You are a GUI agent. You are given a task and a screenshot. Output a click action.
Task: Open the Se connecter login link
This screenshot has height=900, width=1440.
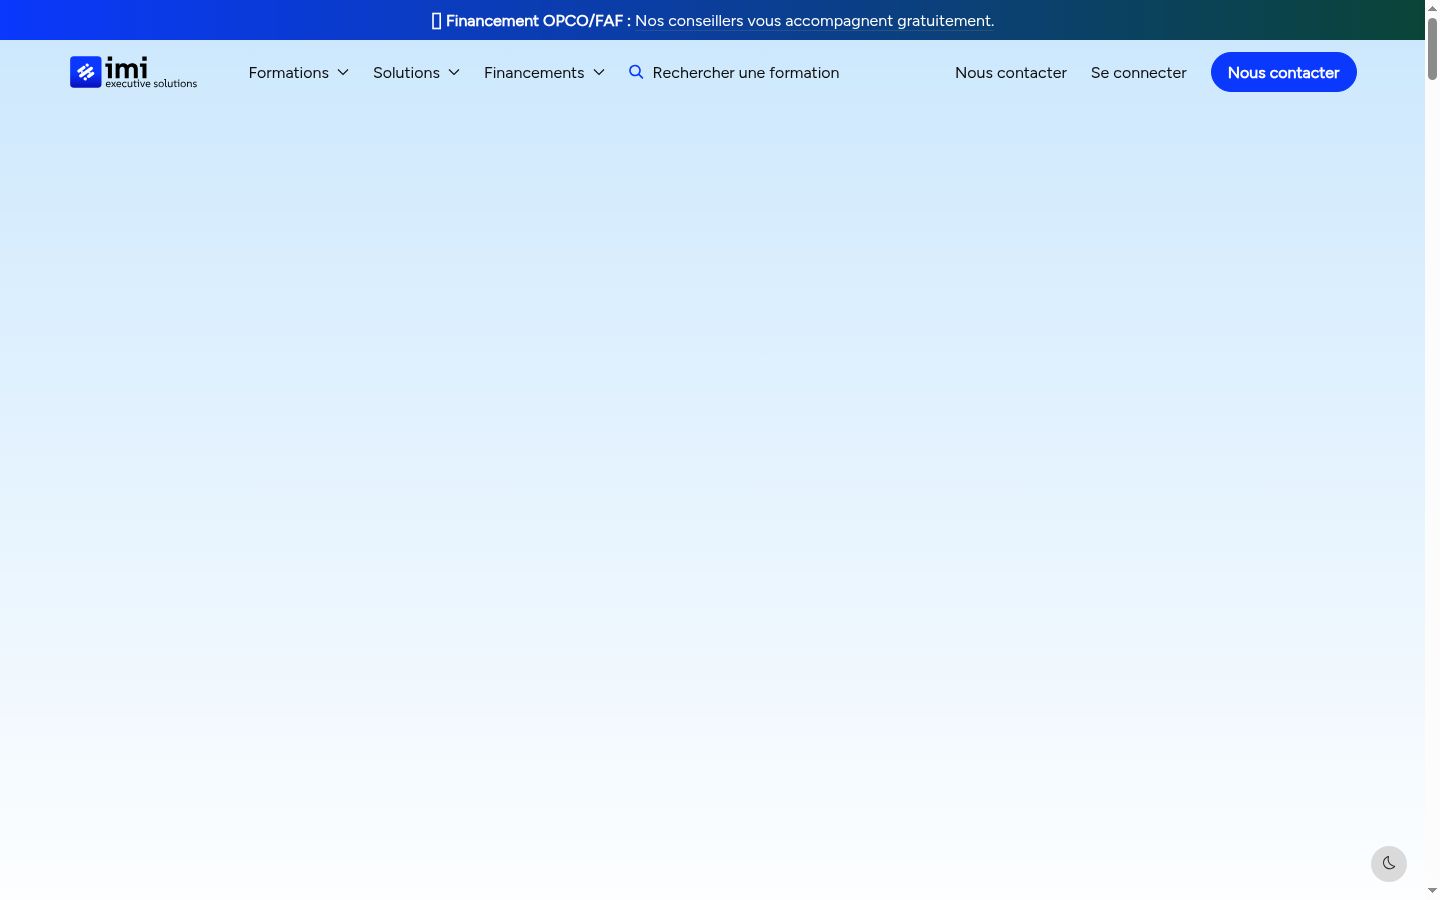[1138, 72]
